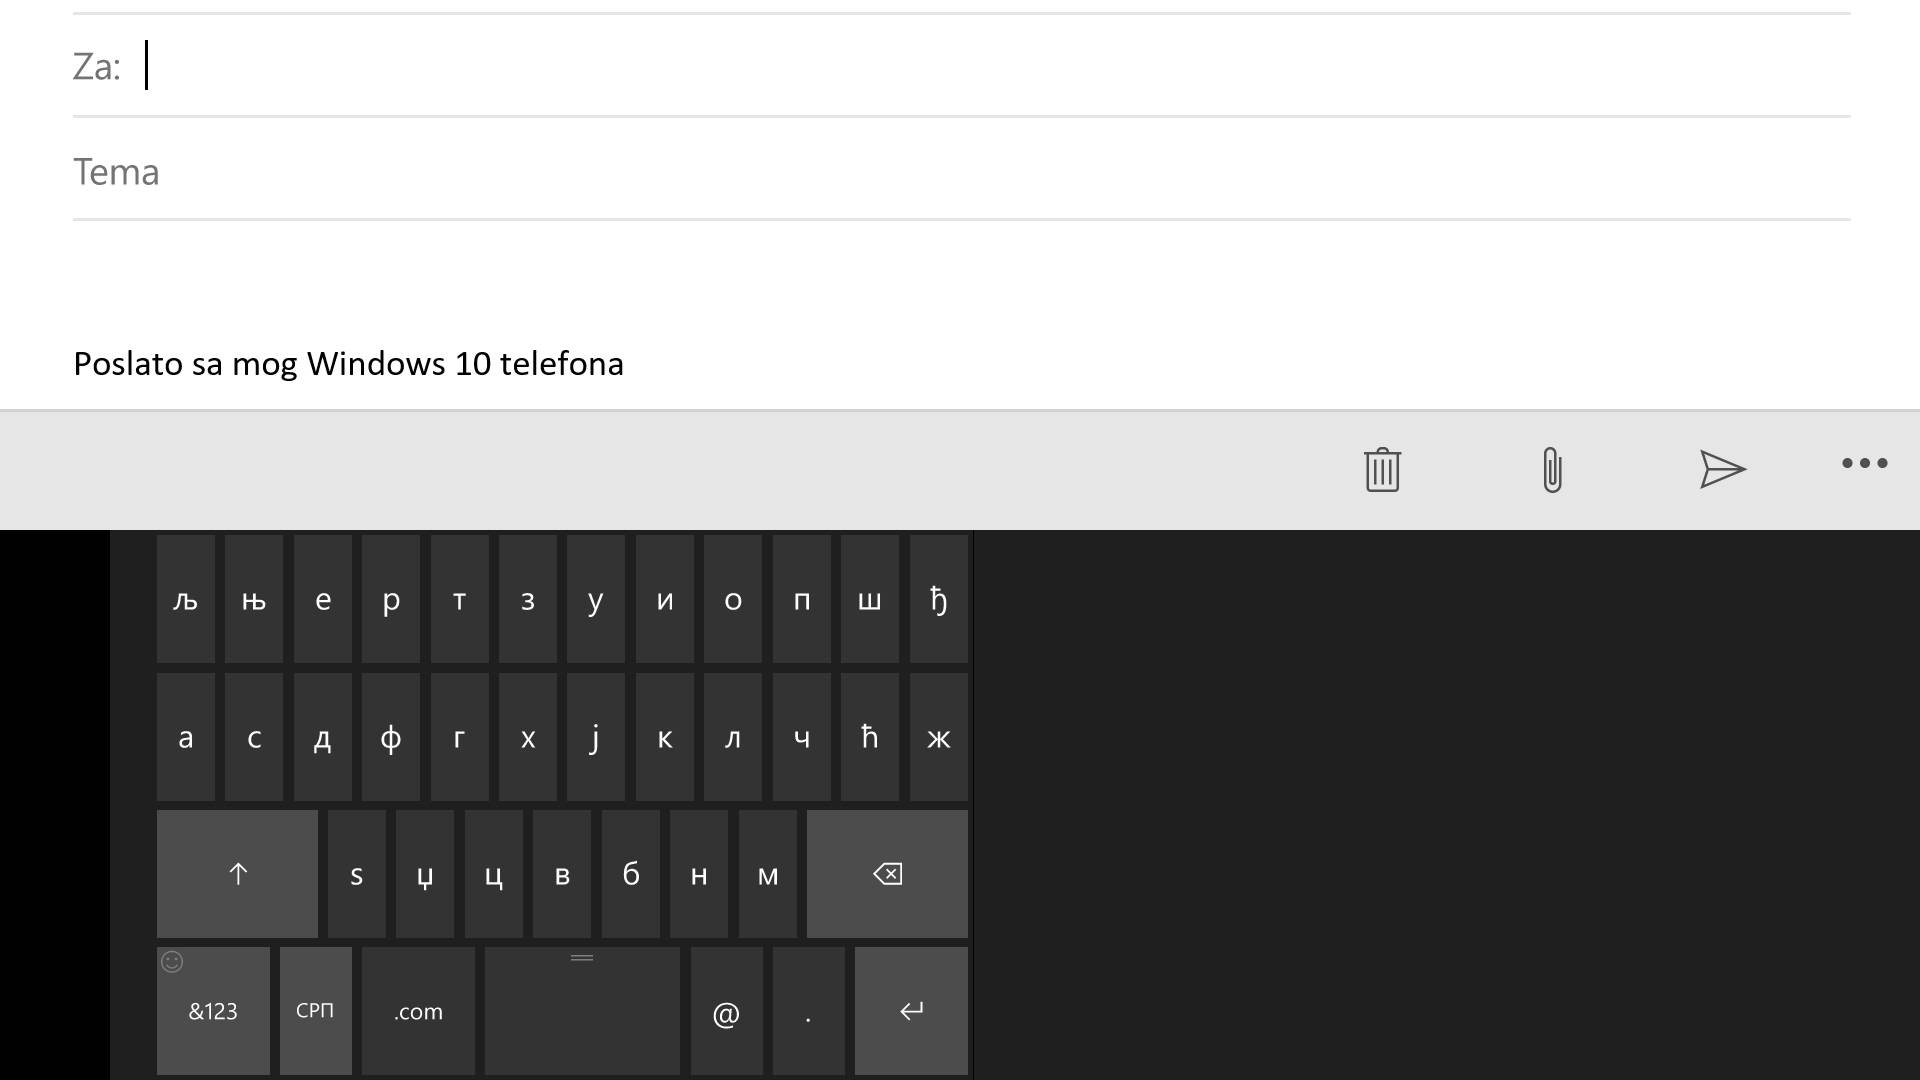The height and width of the screenshot is (1080, 1920).
Task: Type the Cyrillic letter ђ
Action: point(937,599)
